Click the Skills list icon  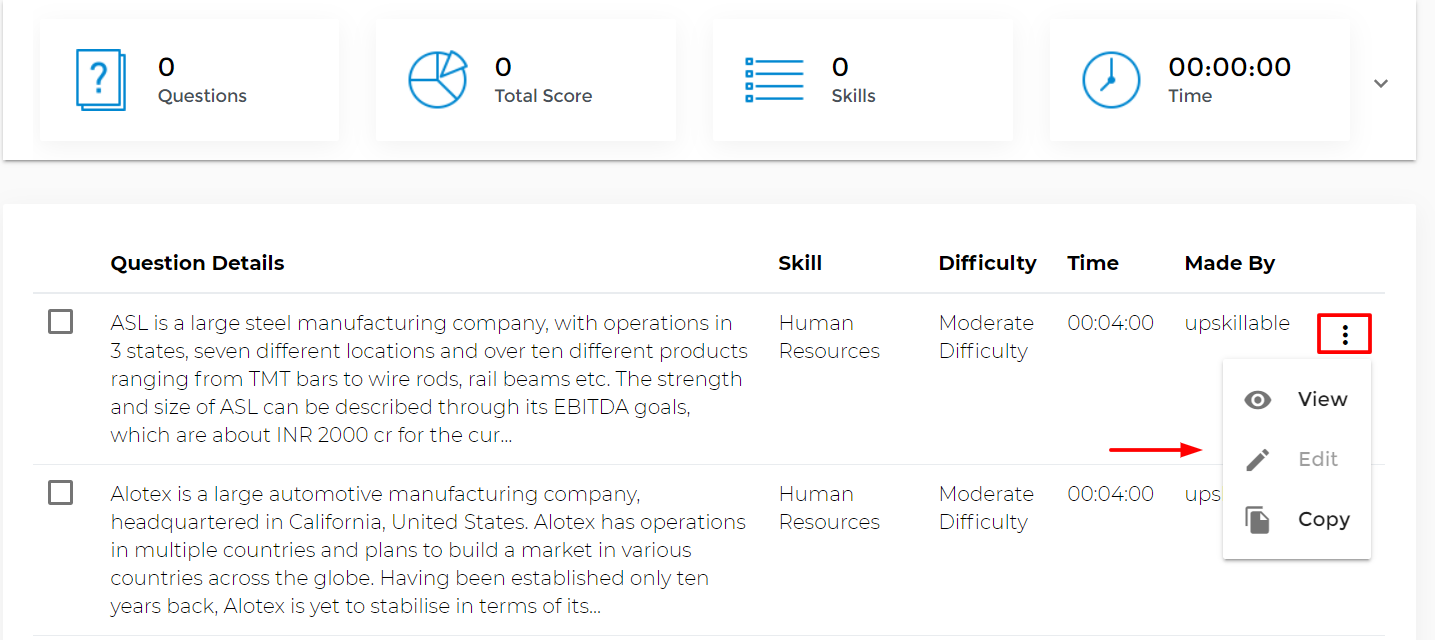(774, 80)
